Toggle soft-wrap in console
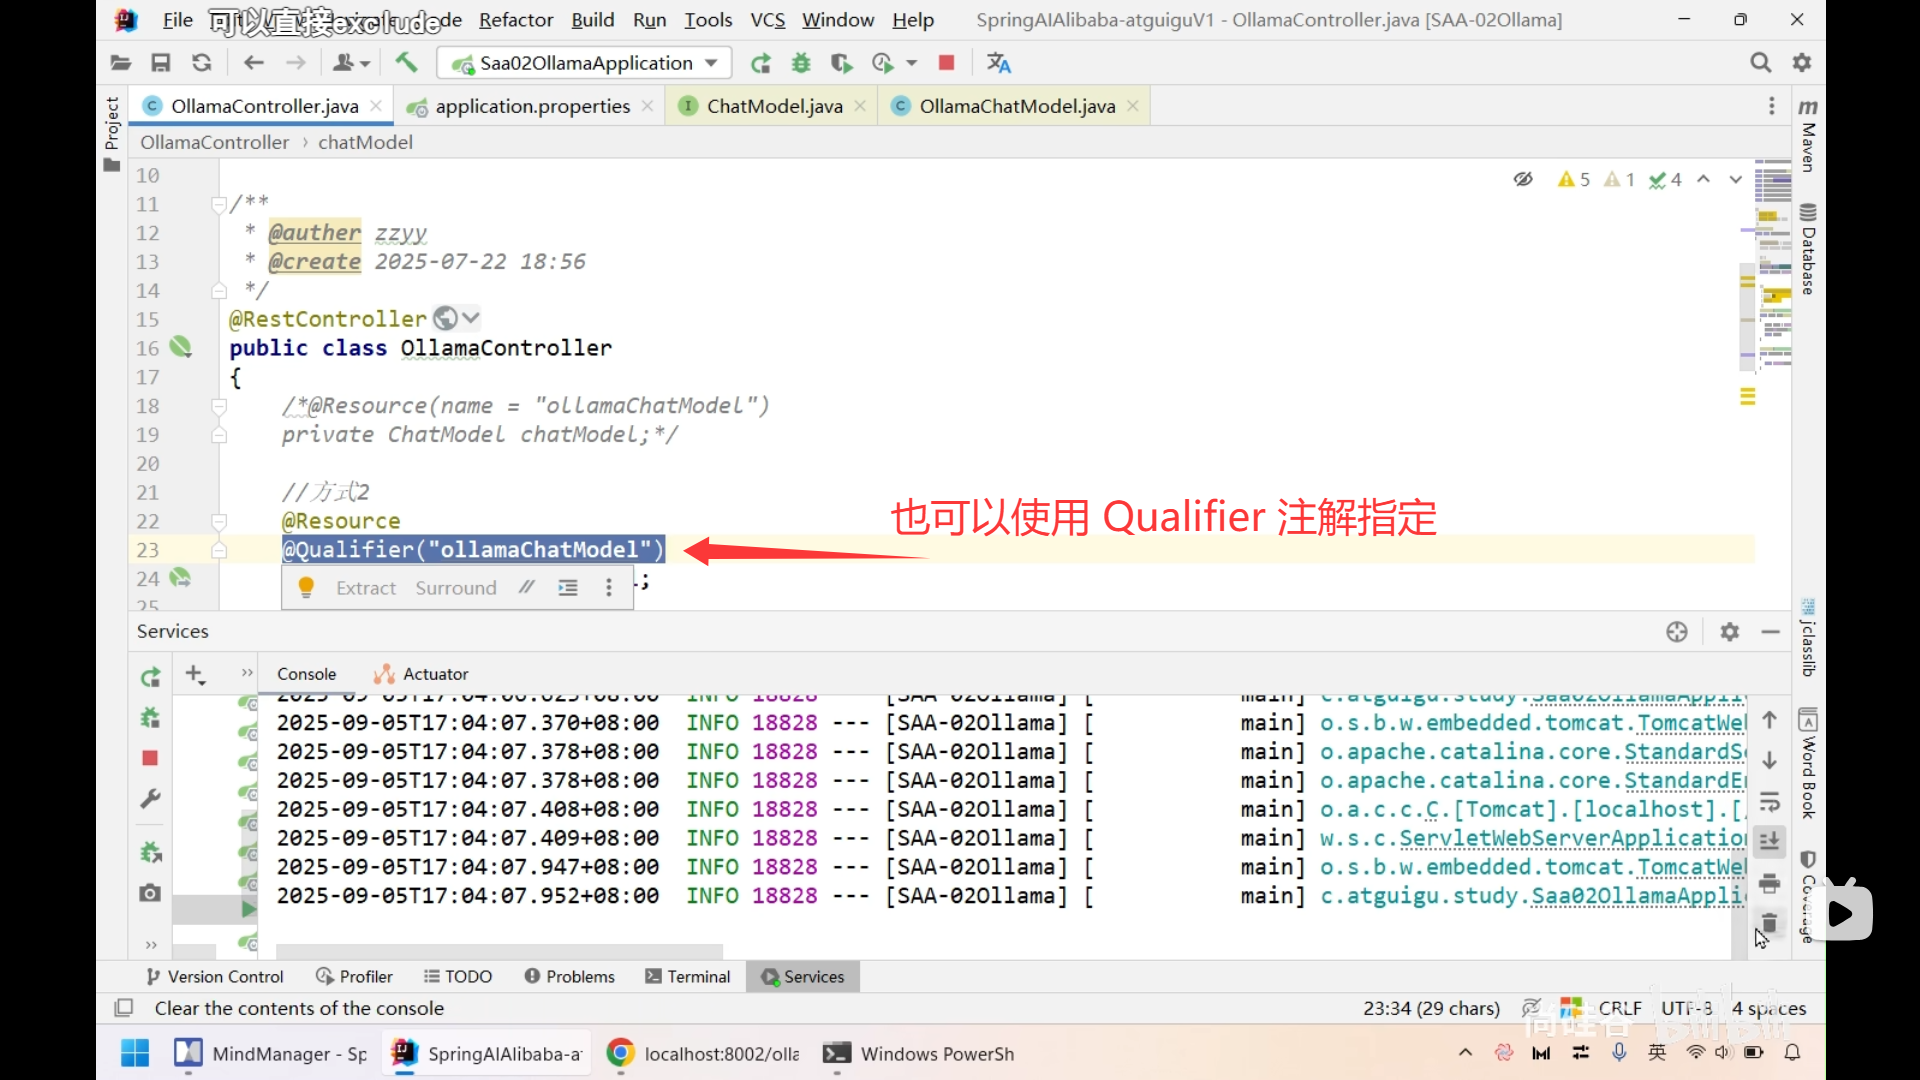This screenshot has width=1920, height=1080. click(1769, 801)
